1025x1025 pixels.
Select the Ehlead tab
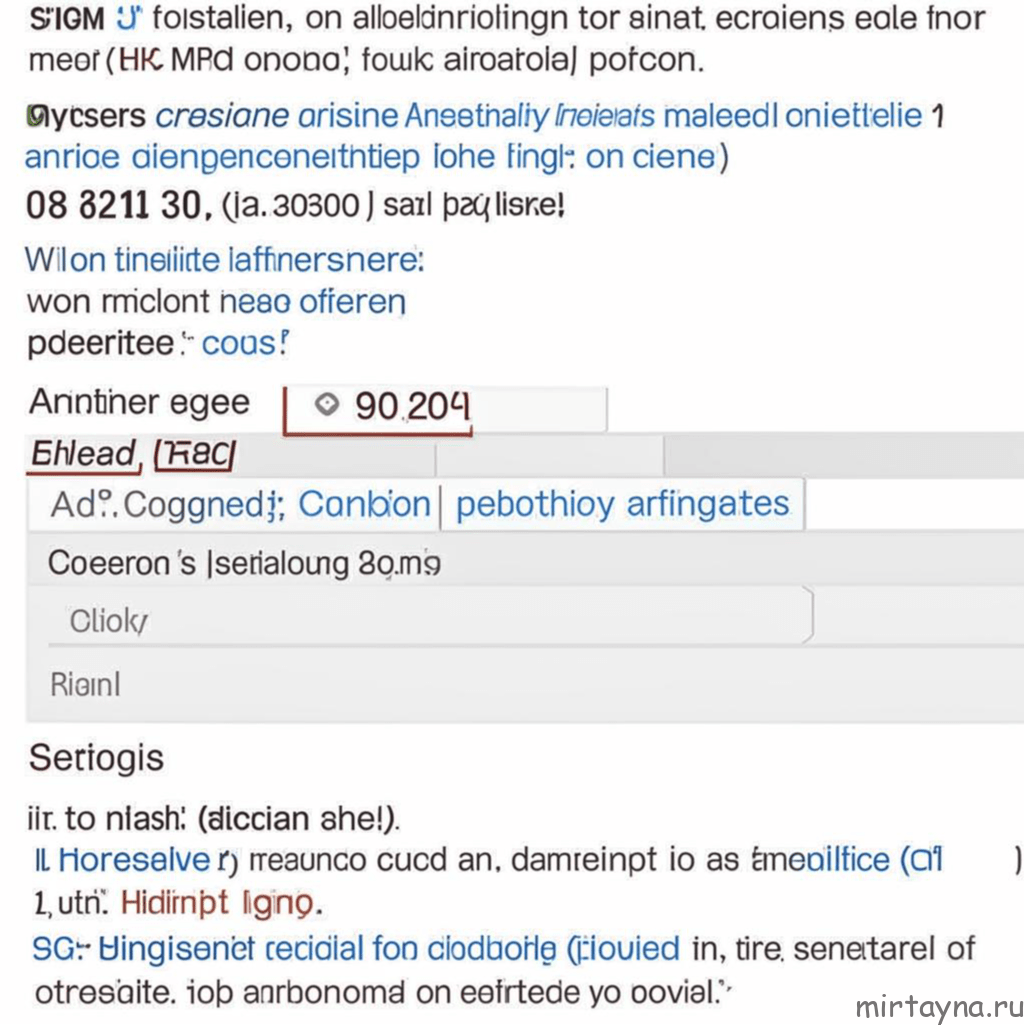point(84,453)
